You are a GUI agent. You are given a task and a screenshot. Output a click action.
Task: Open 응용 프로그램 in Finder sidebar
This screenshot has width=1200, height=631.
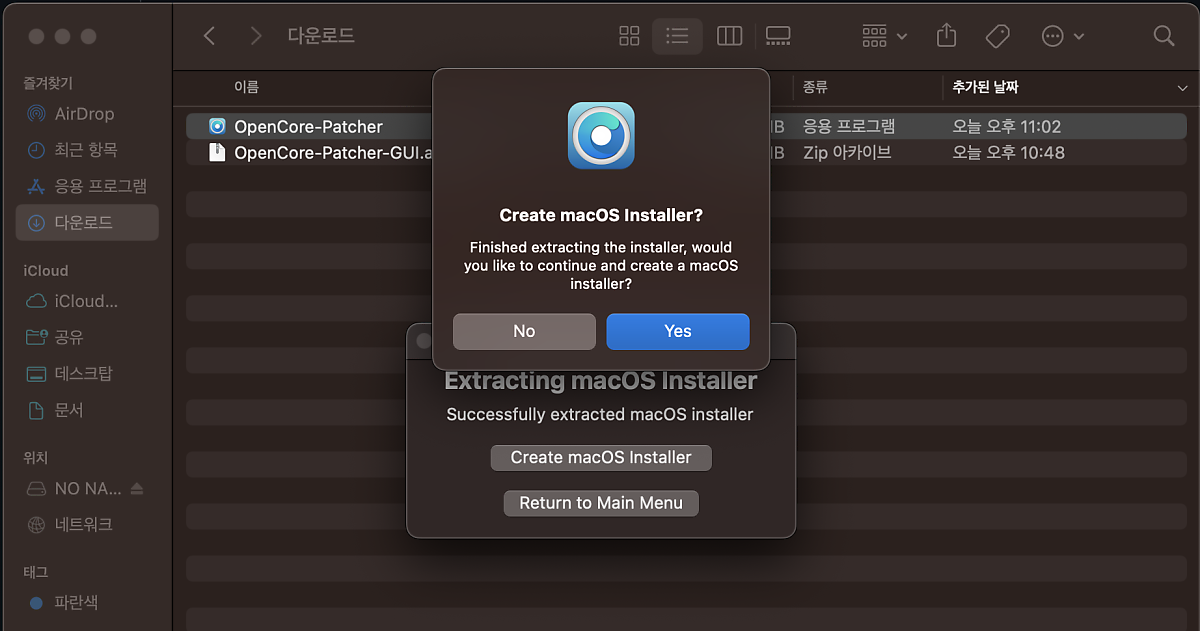[87, 186]
